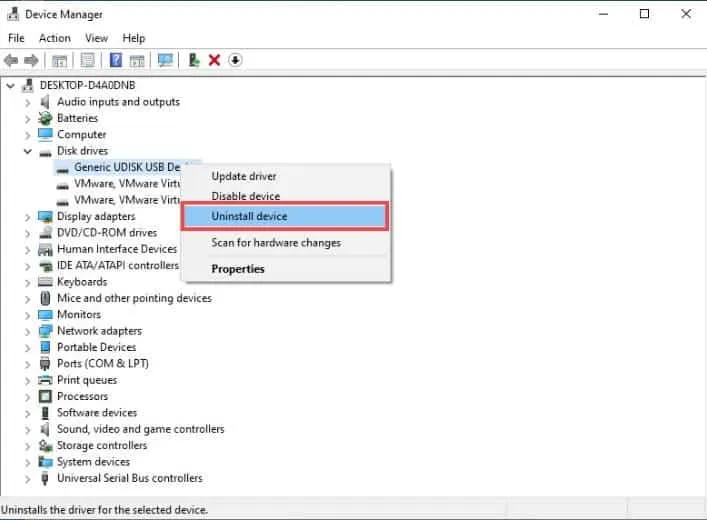Close the Device Manager window
The image size is (707, 520).
pos(686,14)
